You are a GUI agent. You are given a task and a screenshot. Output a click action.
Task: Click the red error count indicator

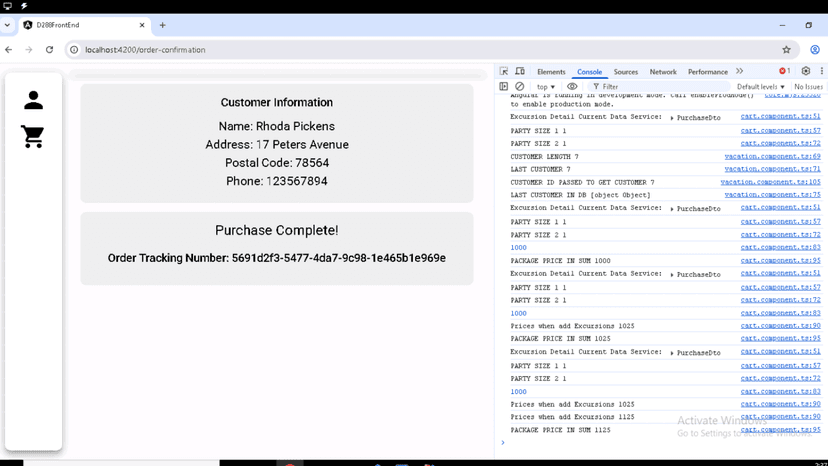[x=785, y=72]
